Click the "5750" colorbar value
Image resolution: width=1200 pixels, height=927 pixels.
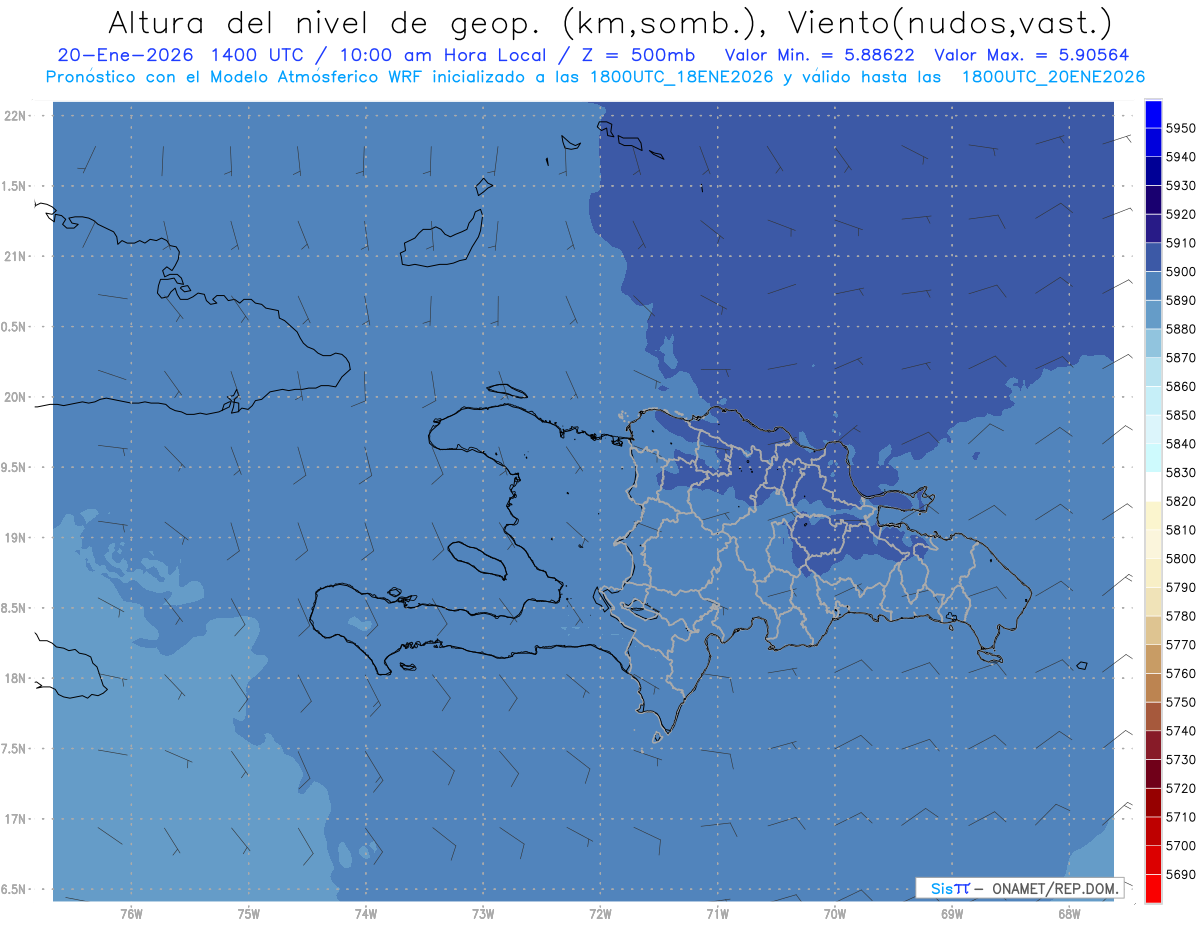1180,702
